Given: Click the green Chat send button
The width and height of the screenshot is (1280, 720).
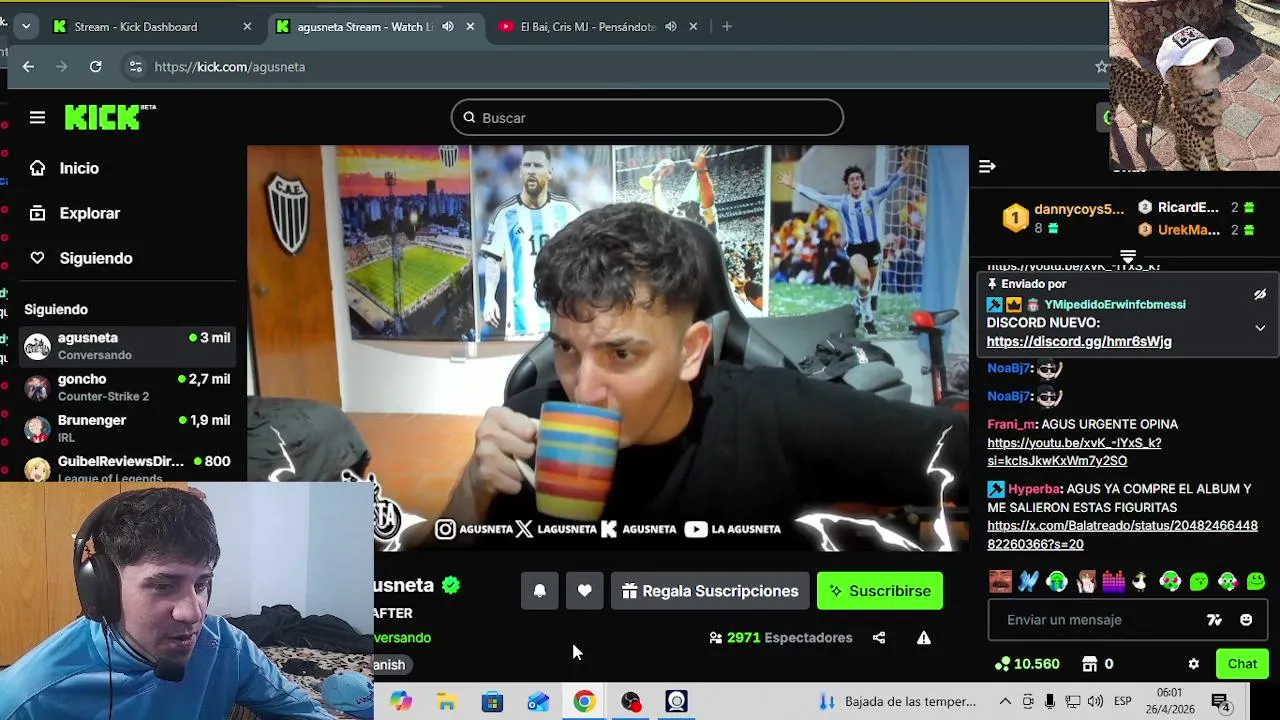Looking at the screenshot, I should point(1242,664).
